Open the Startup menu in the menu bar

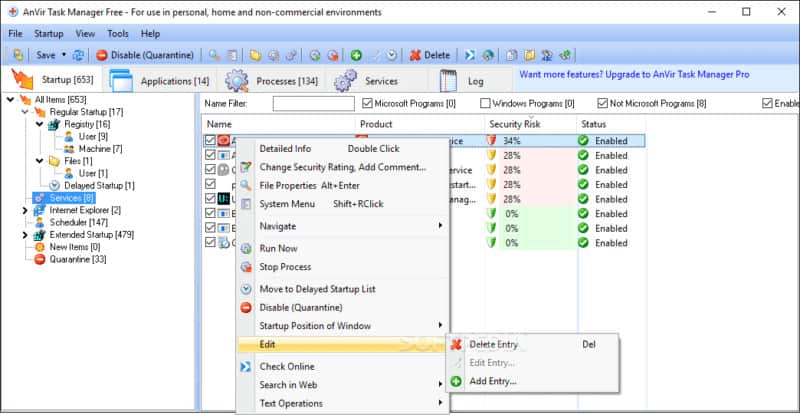tap(48, 34)
